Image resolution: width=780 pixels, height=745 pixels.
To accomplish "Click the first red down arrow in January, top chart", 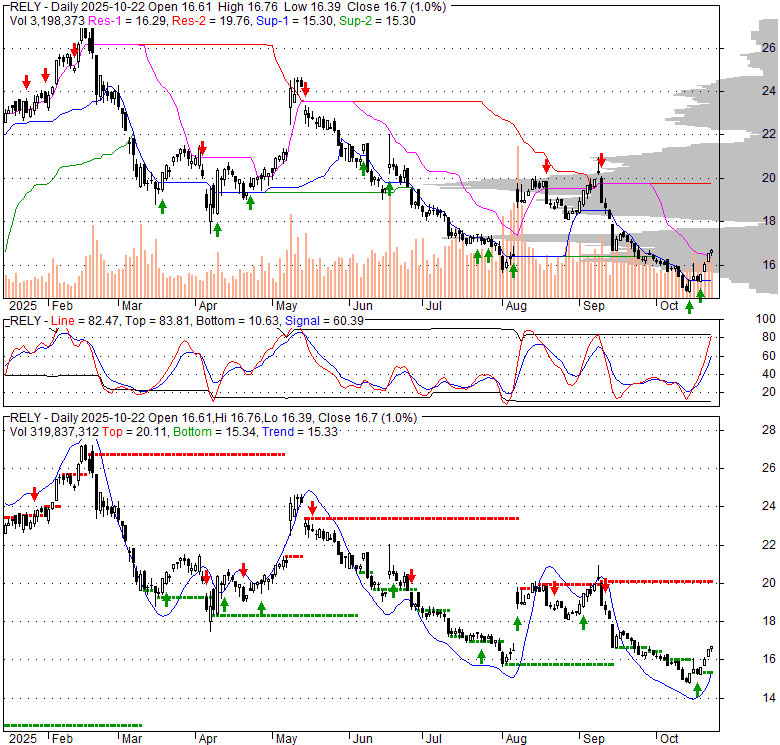I will click(x=26, y=83).
